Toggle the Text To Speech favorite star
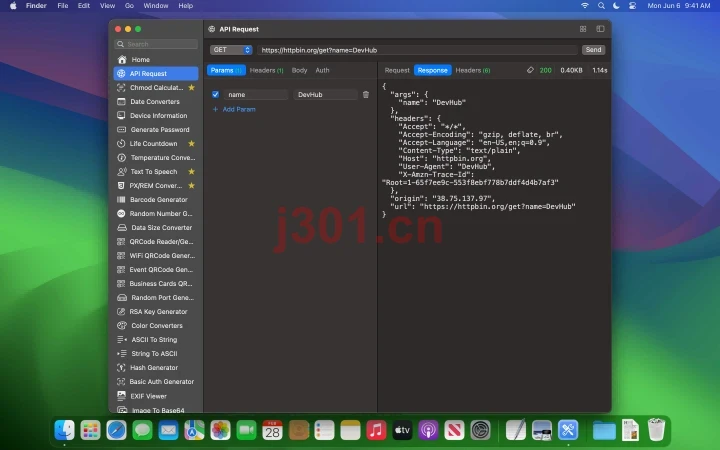This screenshot has width=720, height=450. 191,172
